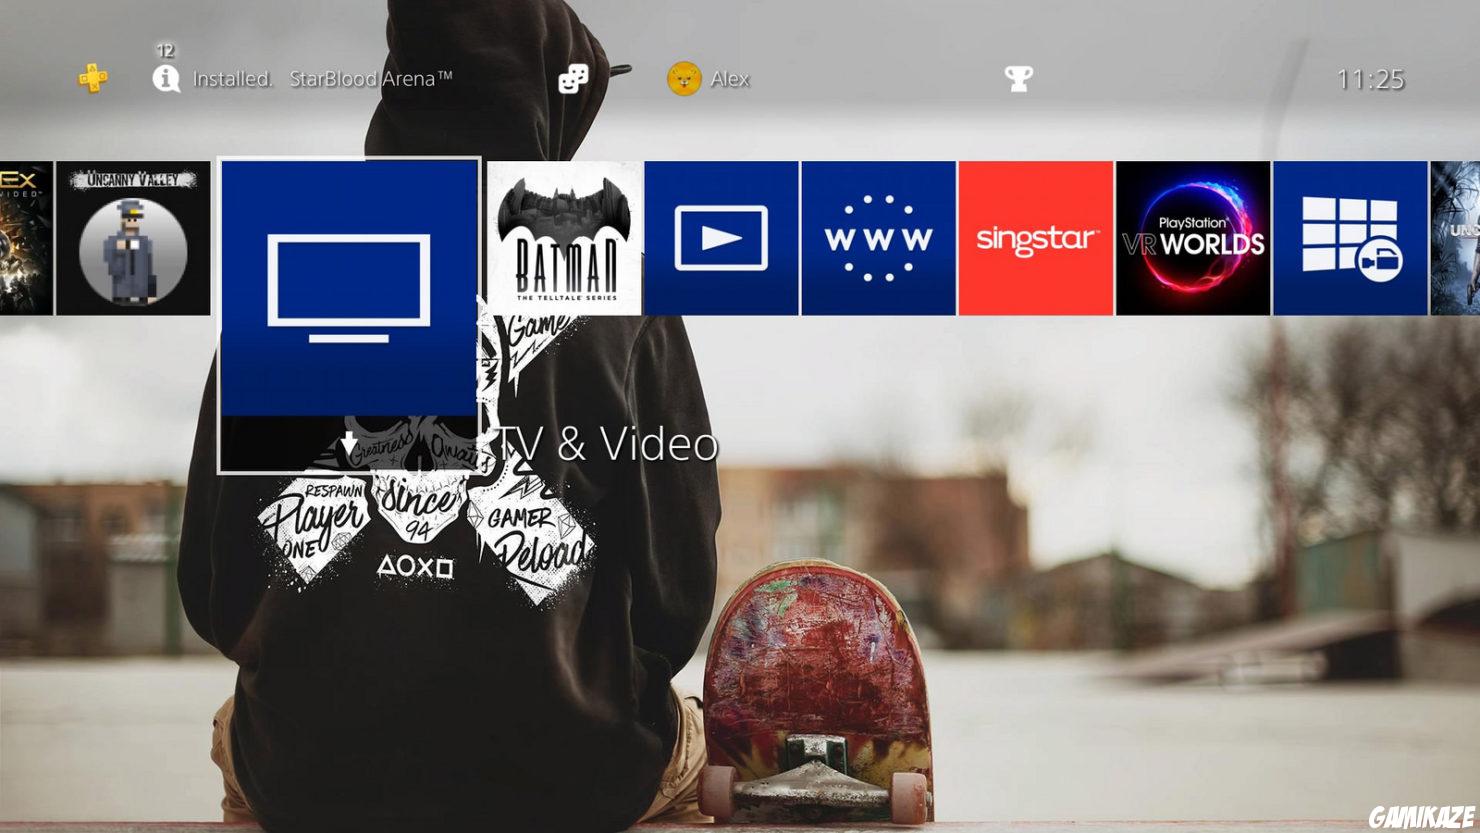
Task: Launch the Media Player
Action: (721, 235)
